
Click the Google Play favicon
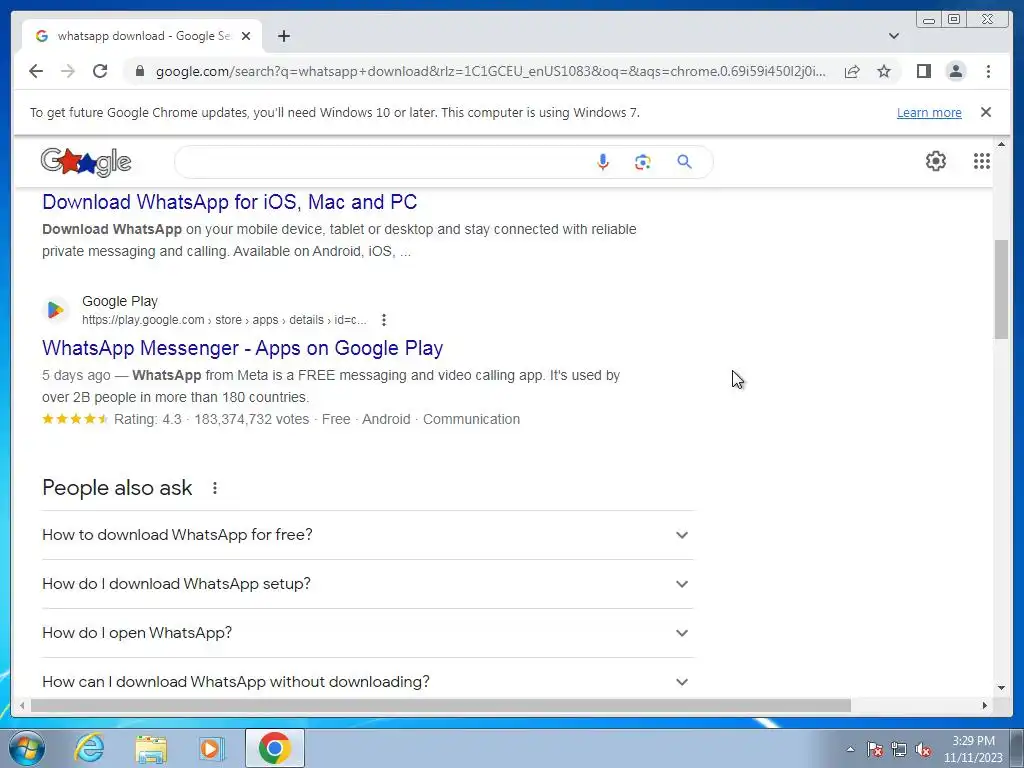point(56,310)
